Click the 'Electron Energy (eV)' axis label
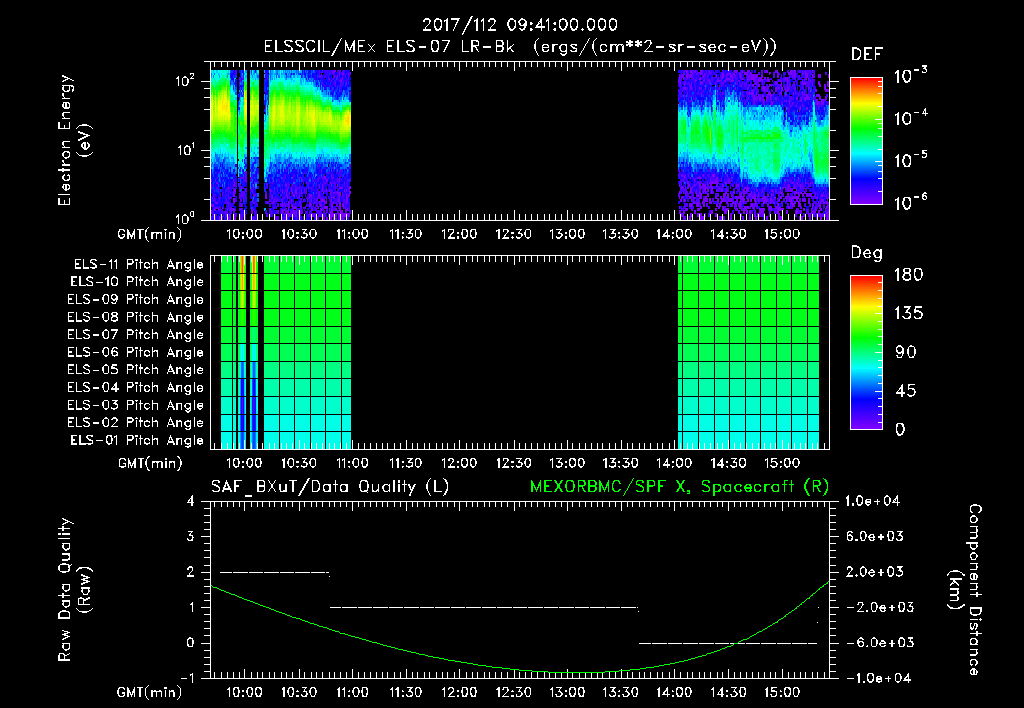 [x=74, y=140]
